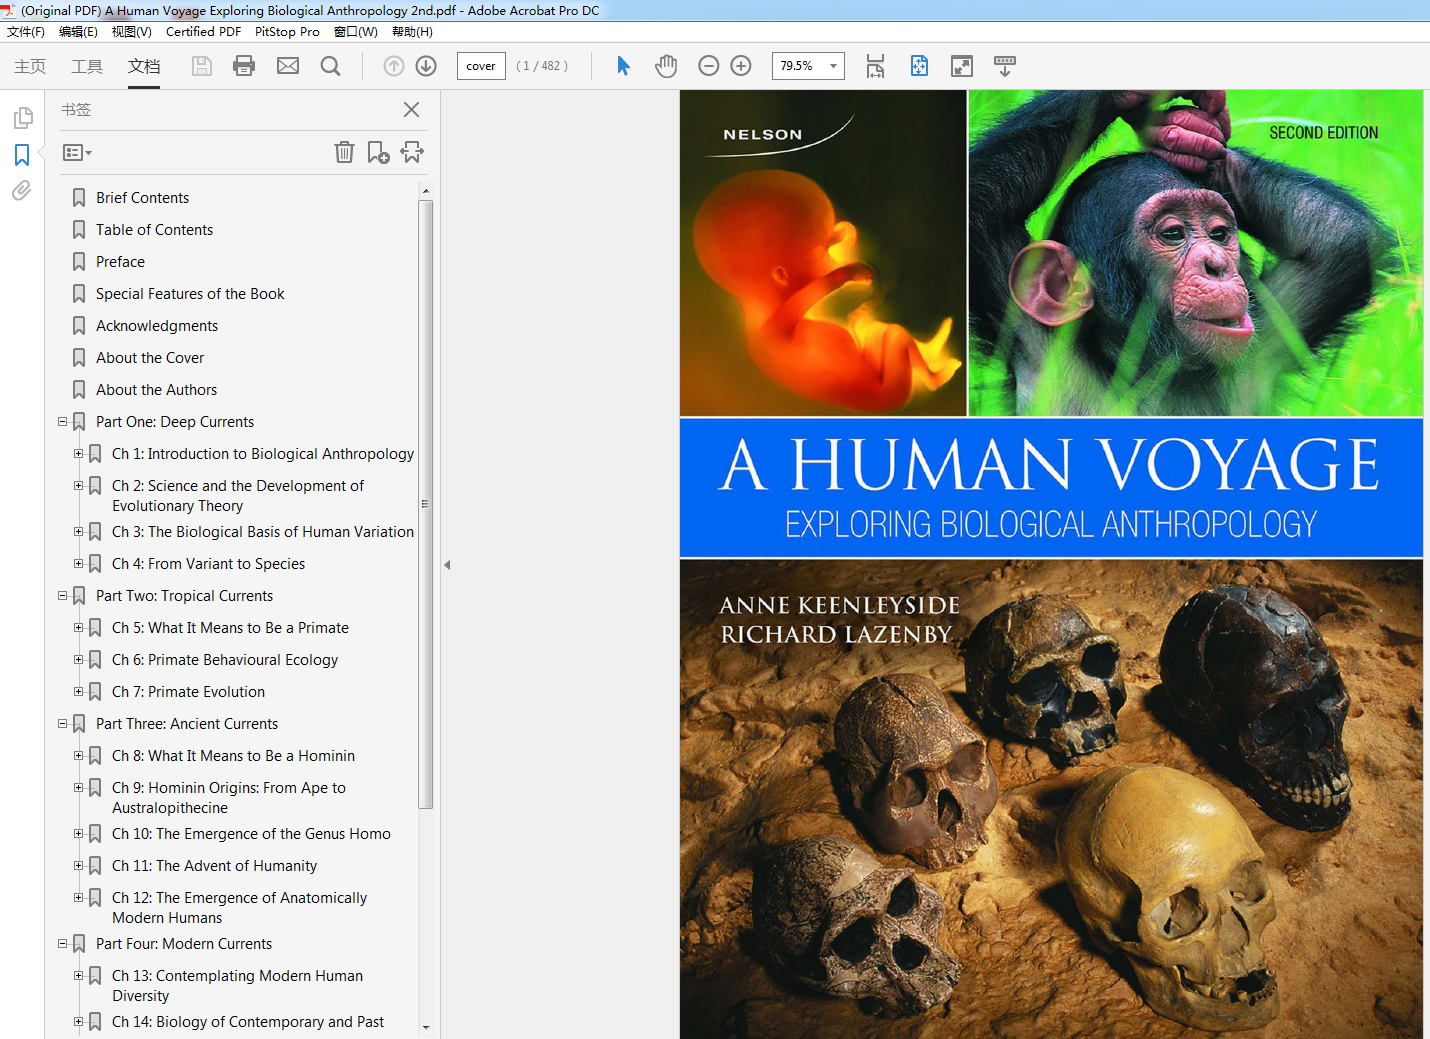Expand Ch 3 Biological Basis node

pyautogui.click(x=78, y=532)
